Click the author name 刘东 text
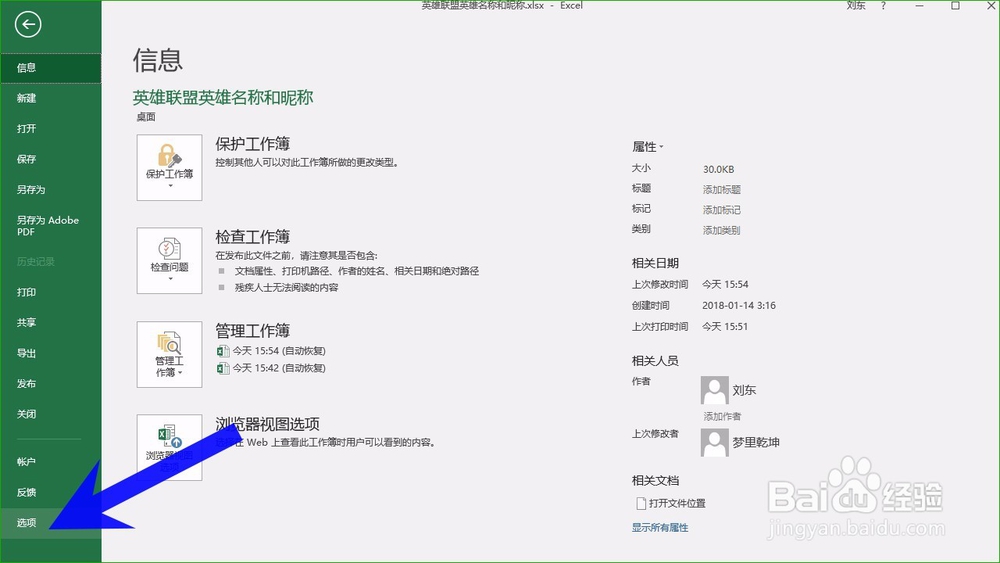The height and width of the screenshot is (563, 1000). [744, 390]
